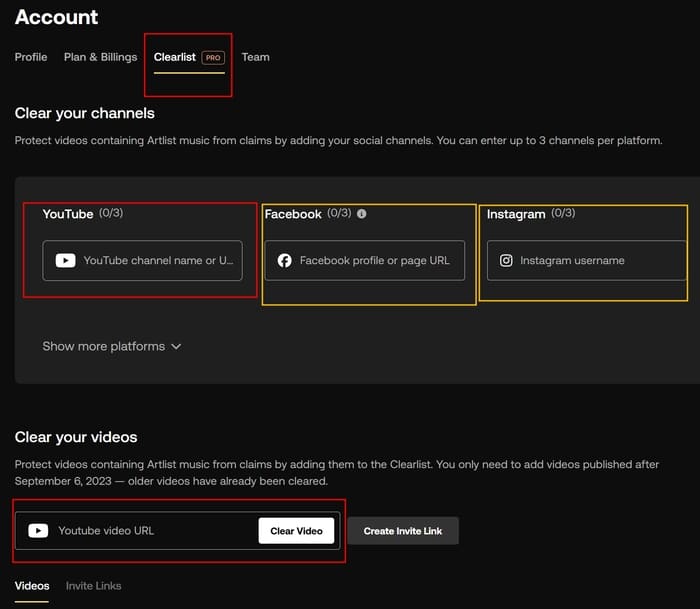Select the Videos tab
Viewport: 700px width, 609px height.
pos(32,586)
